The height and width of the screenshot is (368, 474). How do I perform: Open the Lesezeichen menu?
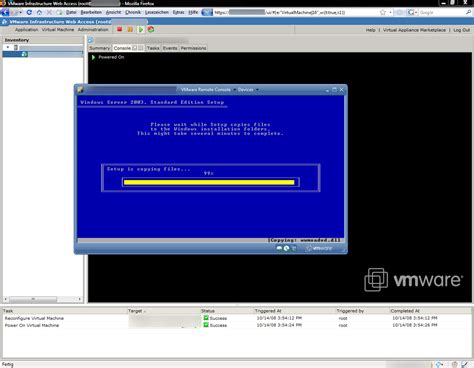[x=157, y=12]
